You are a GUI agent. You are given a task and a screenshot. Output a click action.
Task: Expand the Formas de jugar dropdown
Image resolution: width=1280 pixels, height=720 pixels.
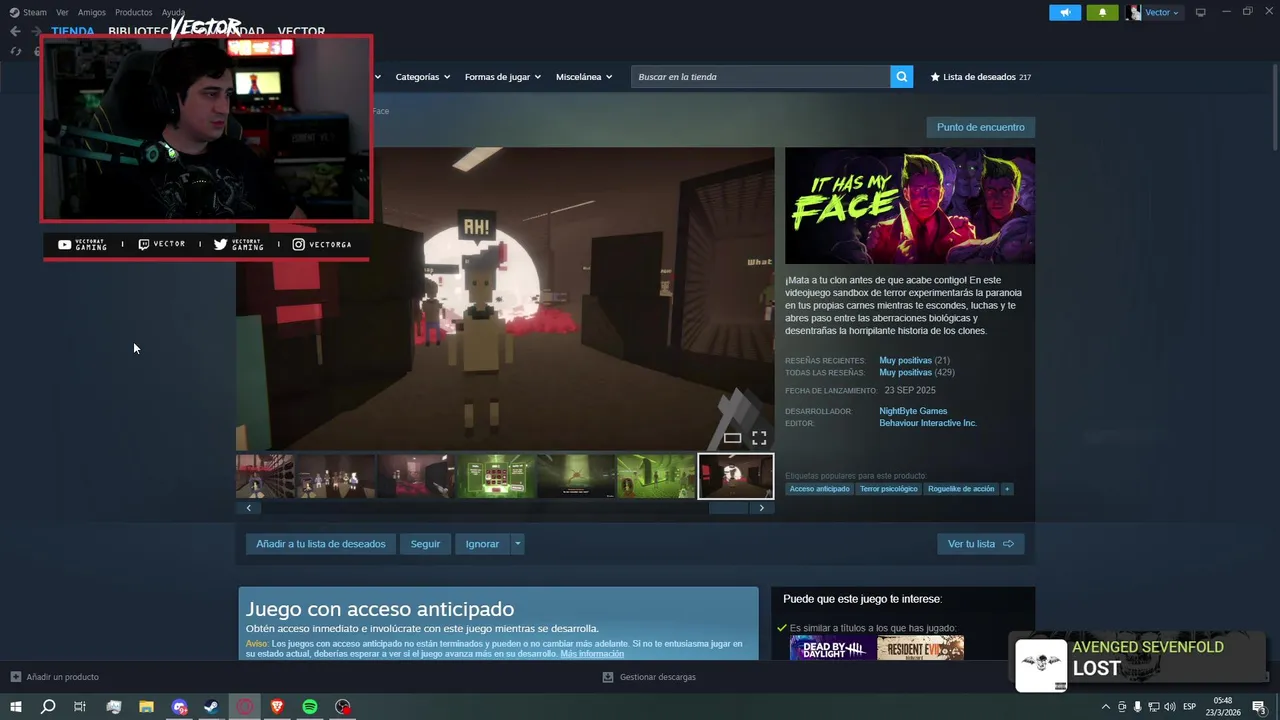[502, 77]
